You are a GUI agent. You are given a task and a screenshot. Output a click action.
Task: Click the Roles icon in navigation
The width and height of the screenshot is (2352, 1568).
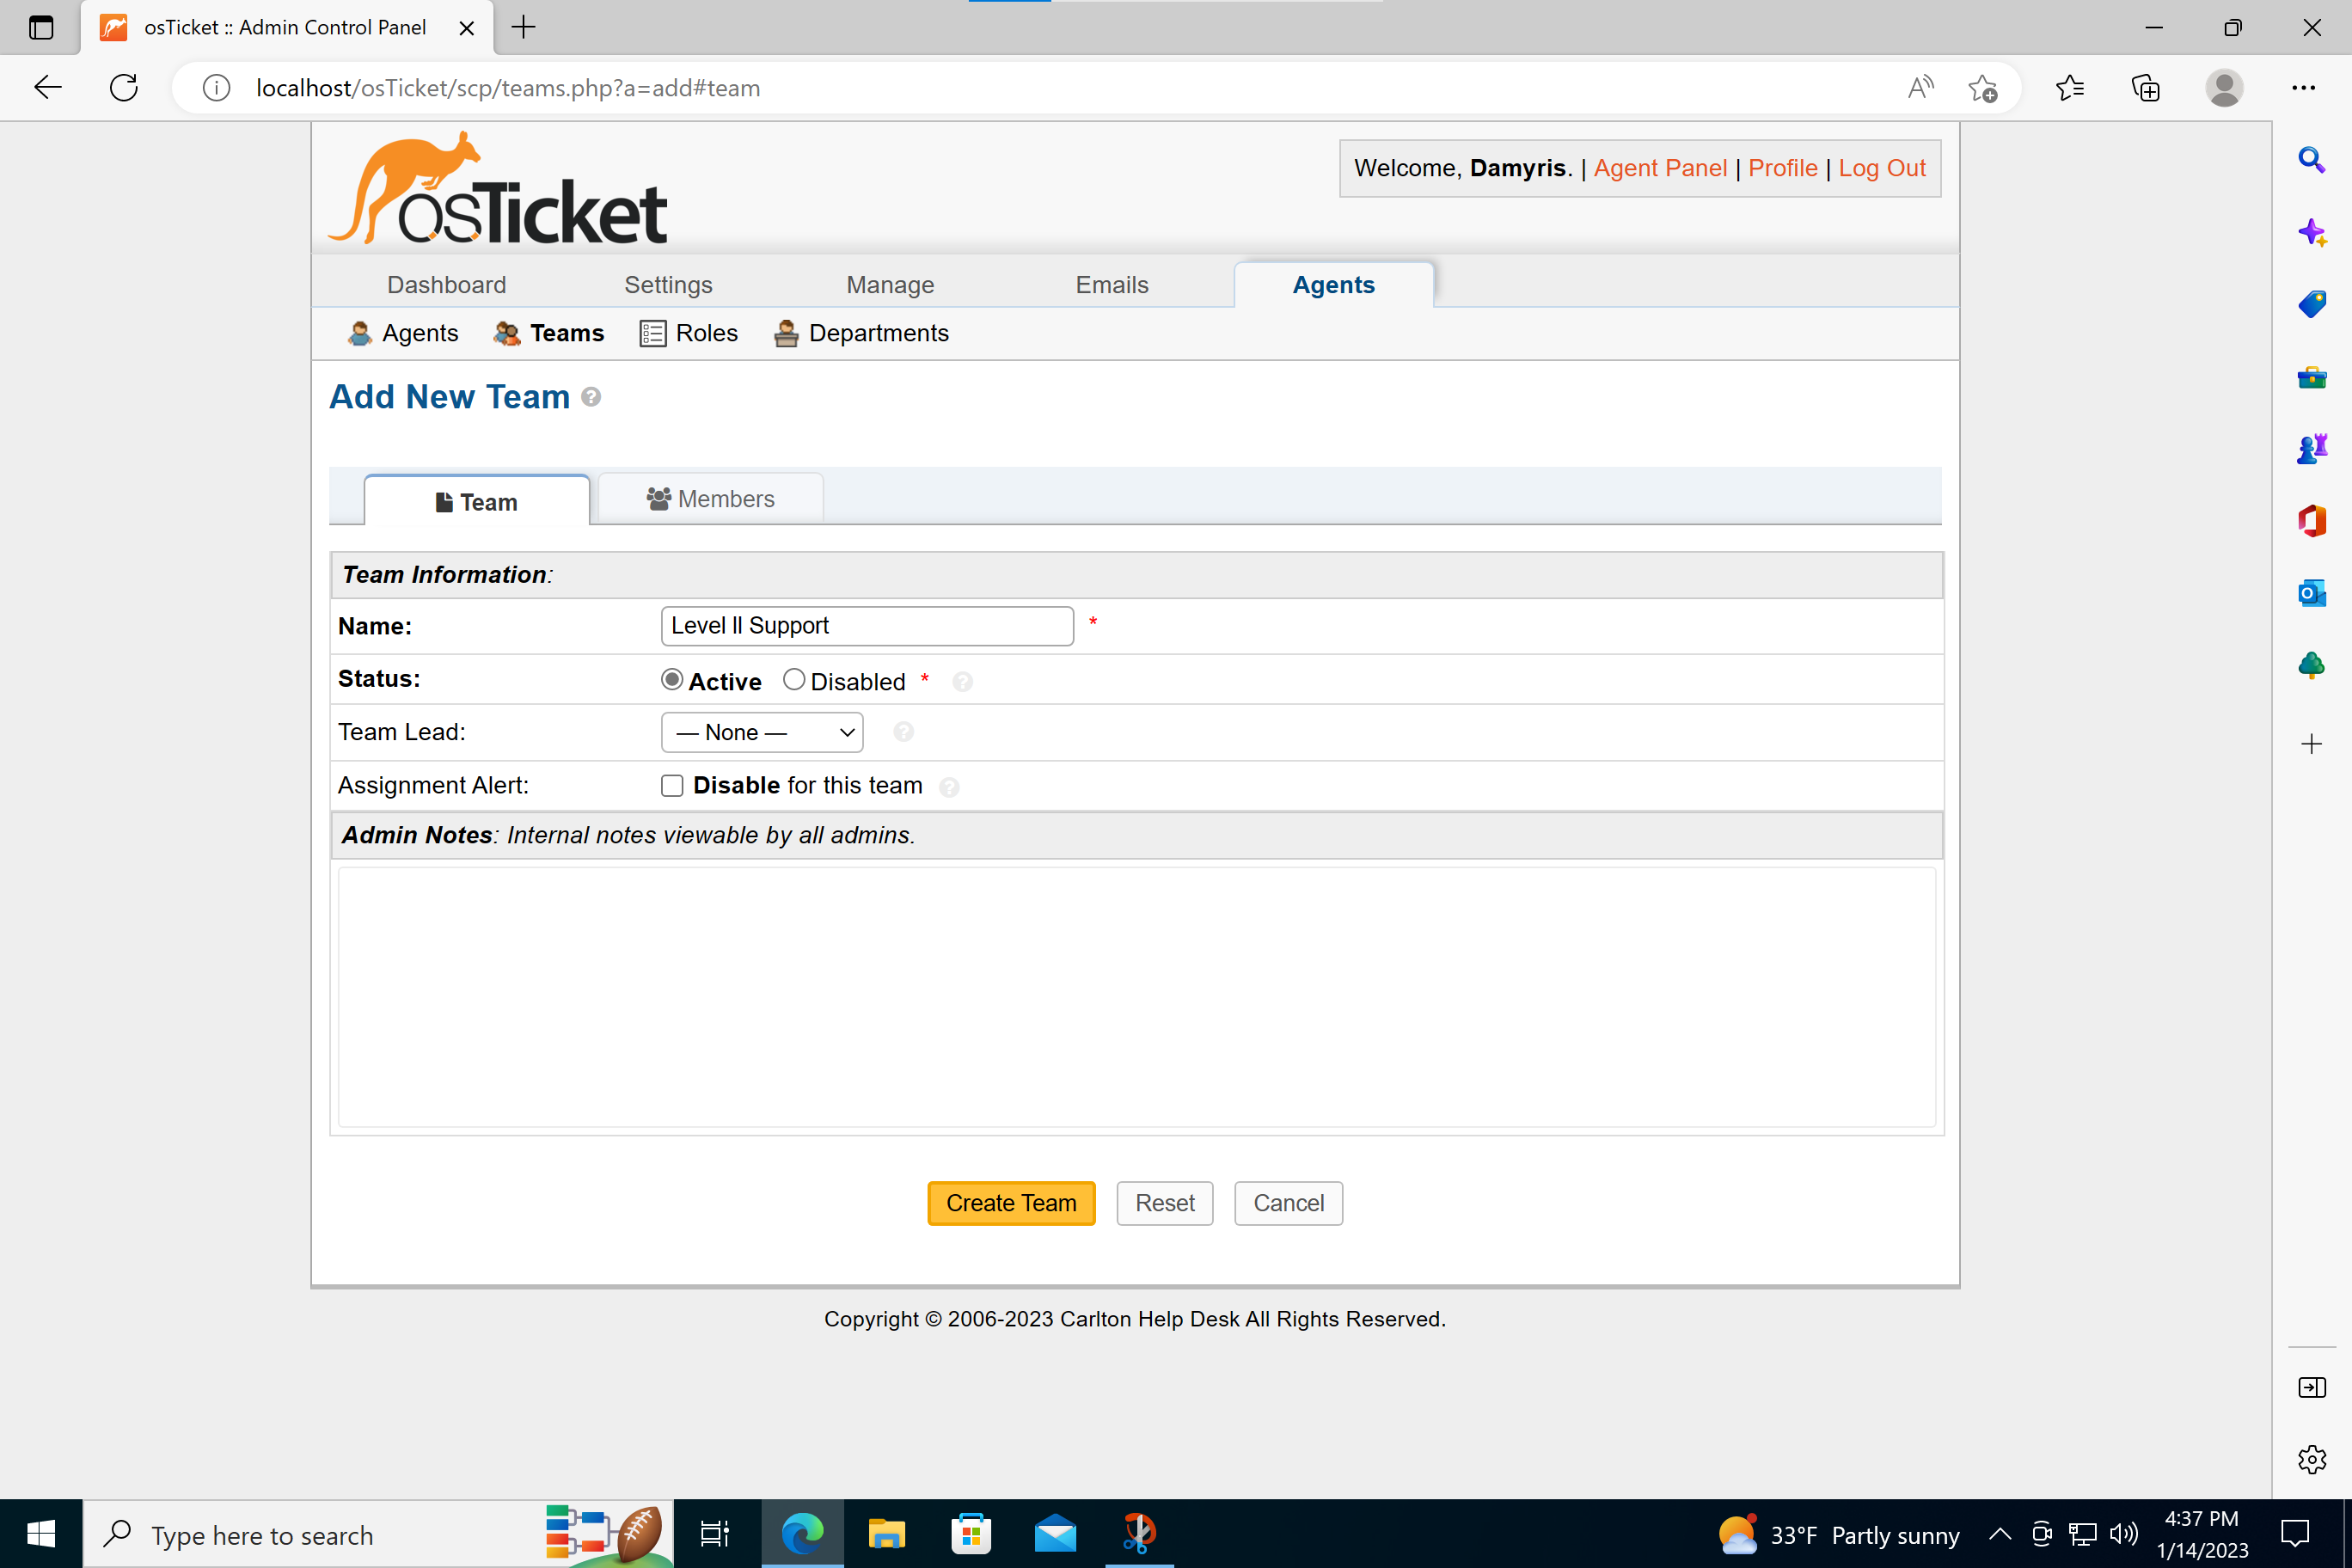(652, 333)
